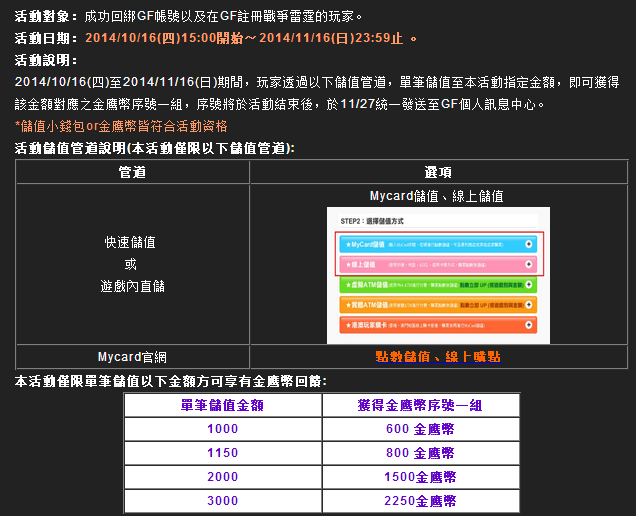Choose the ★虛擬ATM儲值 label on the green bar
The height and width of the screenshot is (516, 636).
[x=367, y=285]
